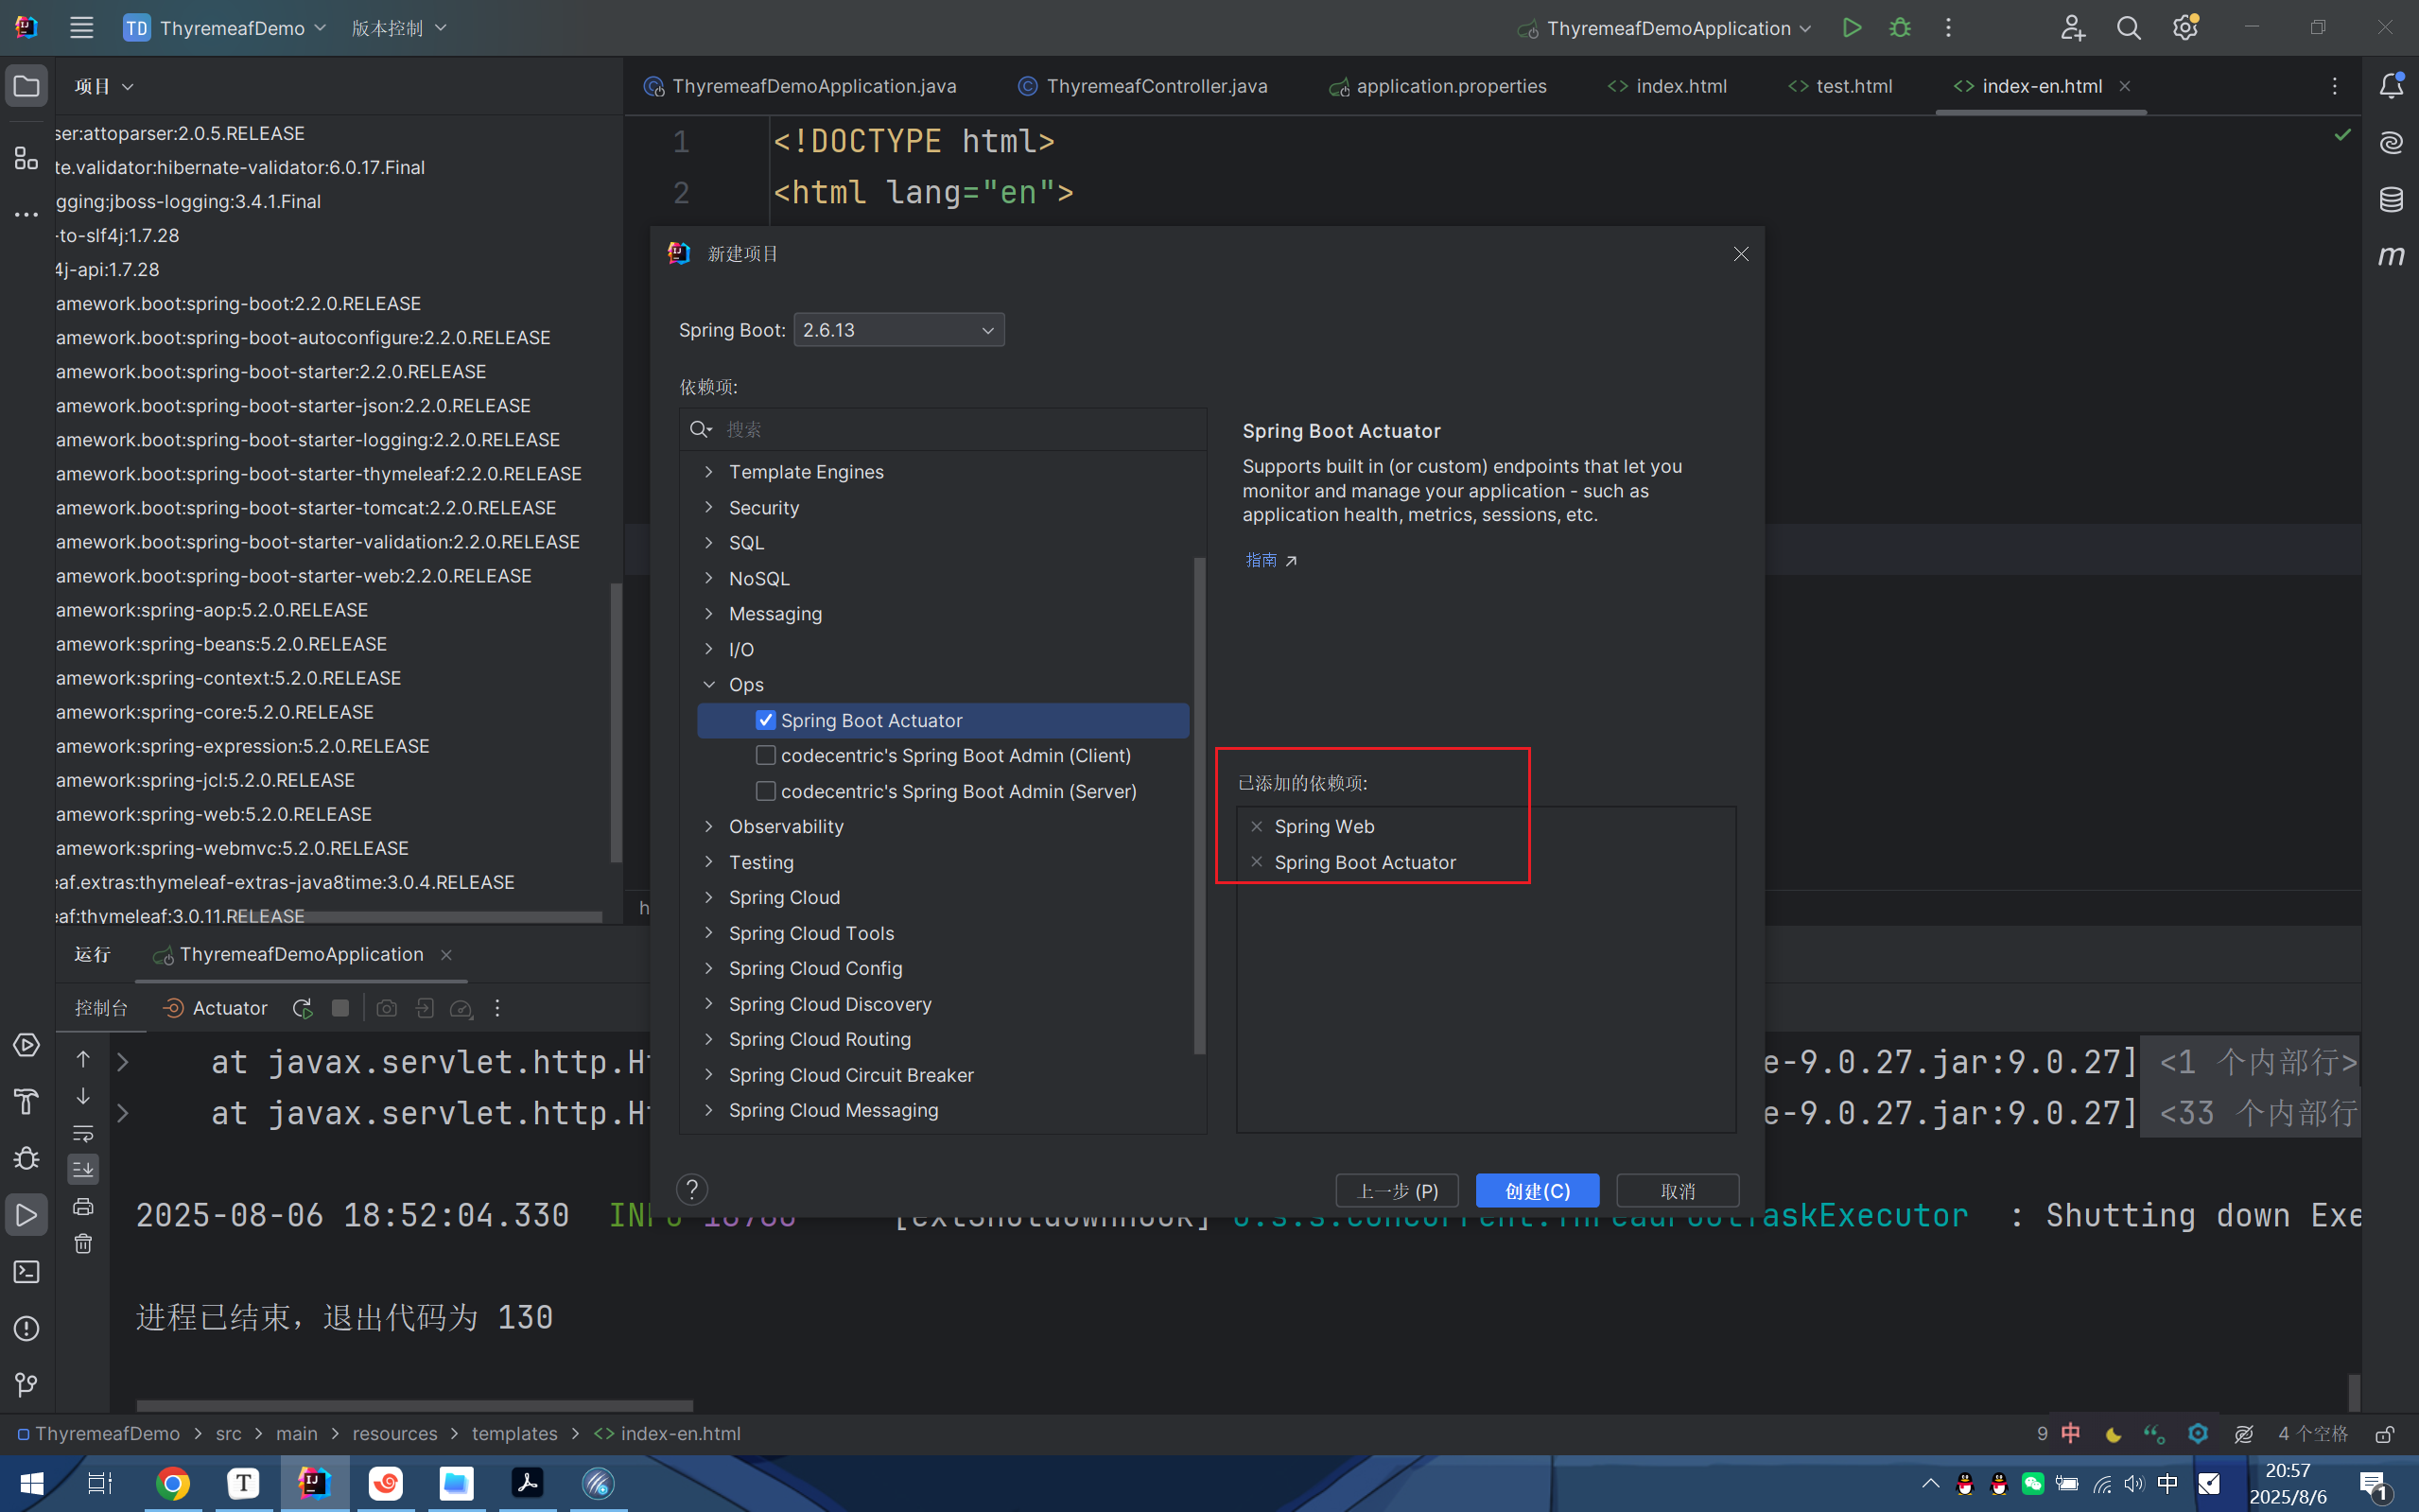Click the Debug bug icon in top toolbar
2419x1512 pixels.
(1899, 28)
